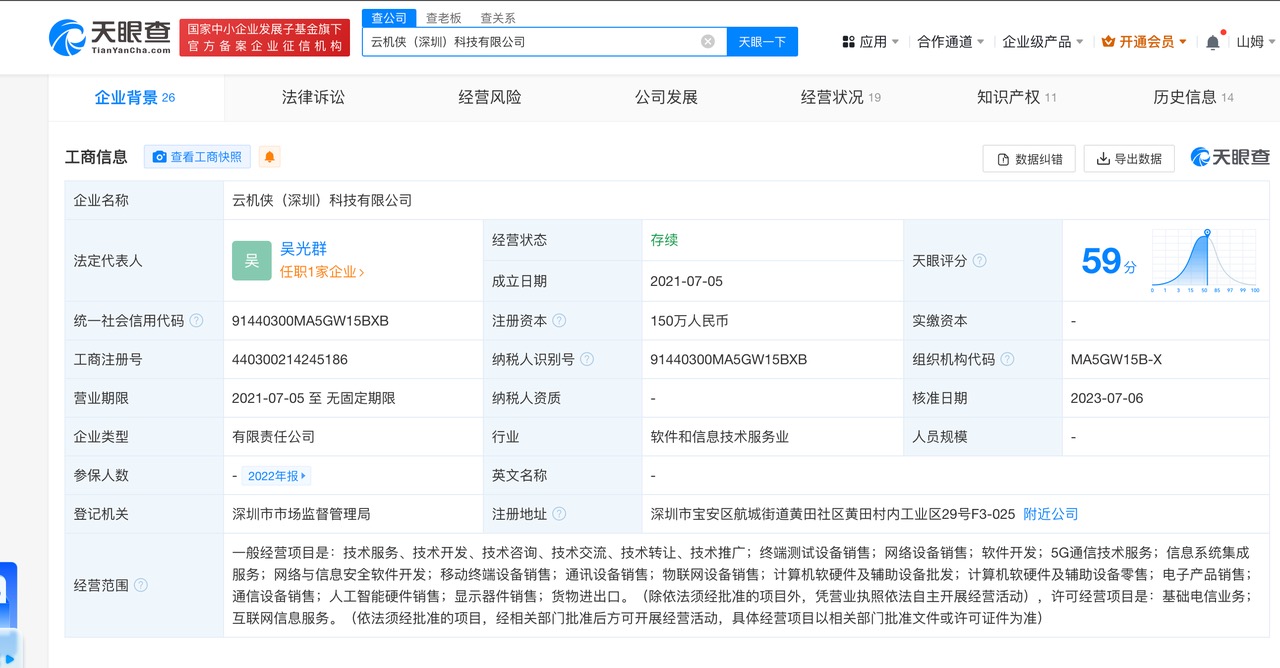Open the 知识产权 tab
The height and width of the screenshot is (668, 1280).
click(1015, 97)
